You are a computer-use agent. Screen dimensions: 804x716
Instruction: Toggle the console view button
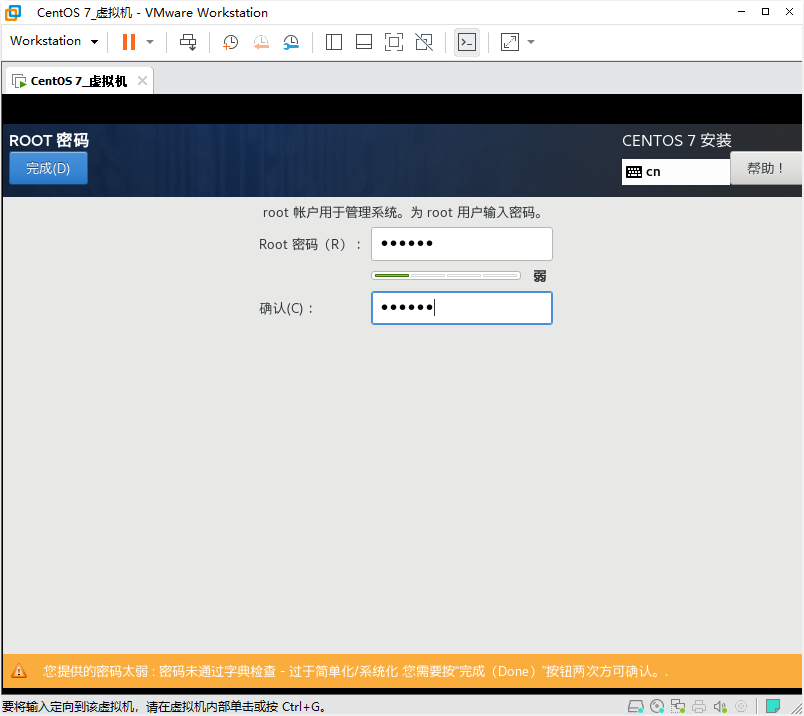coord(467,42)
